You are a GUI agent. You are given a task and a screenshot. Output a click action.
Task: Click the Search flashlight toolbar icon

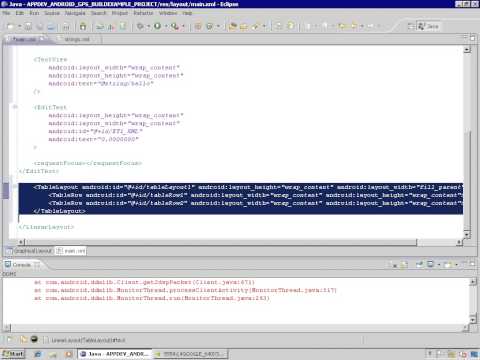(x=256, y=26)
